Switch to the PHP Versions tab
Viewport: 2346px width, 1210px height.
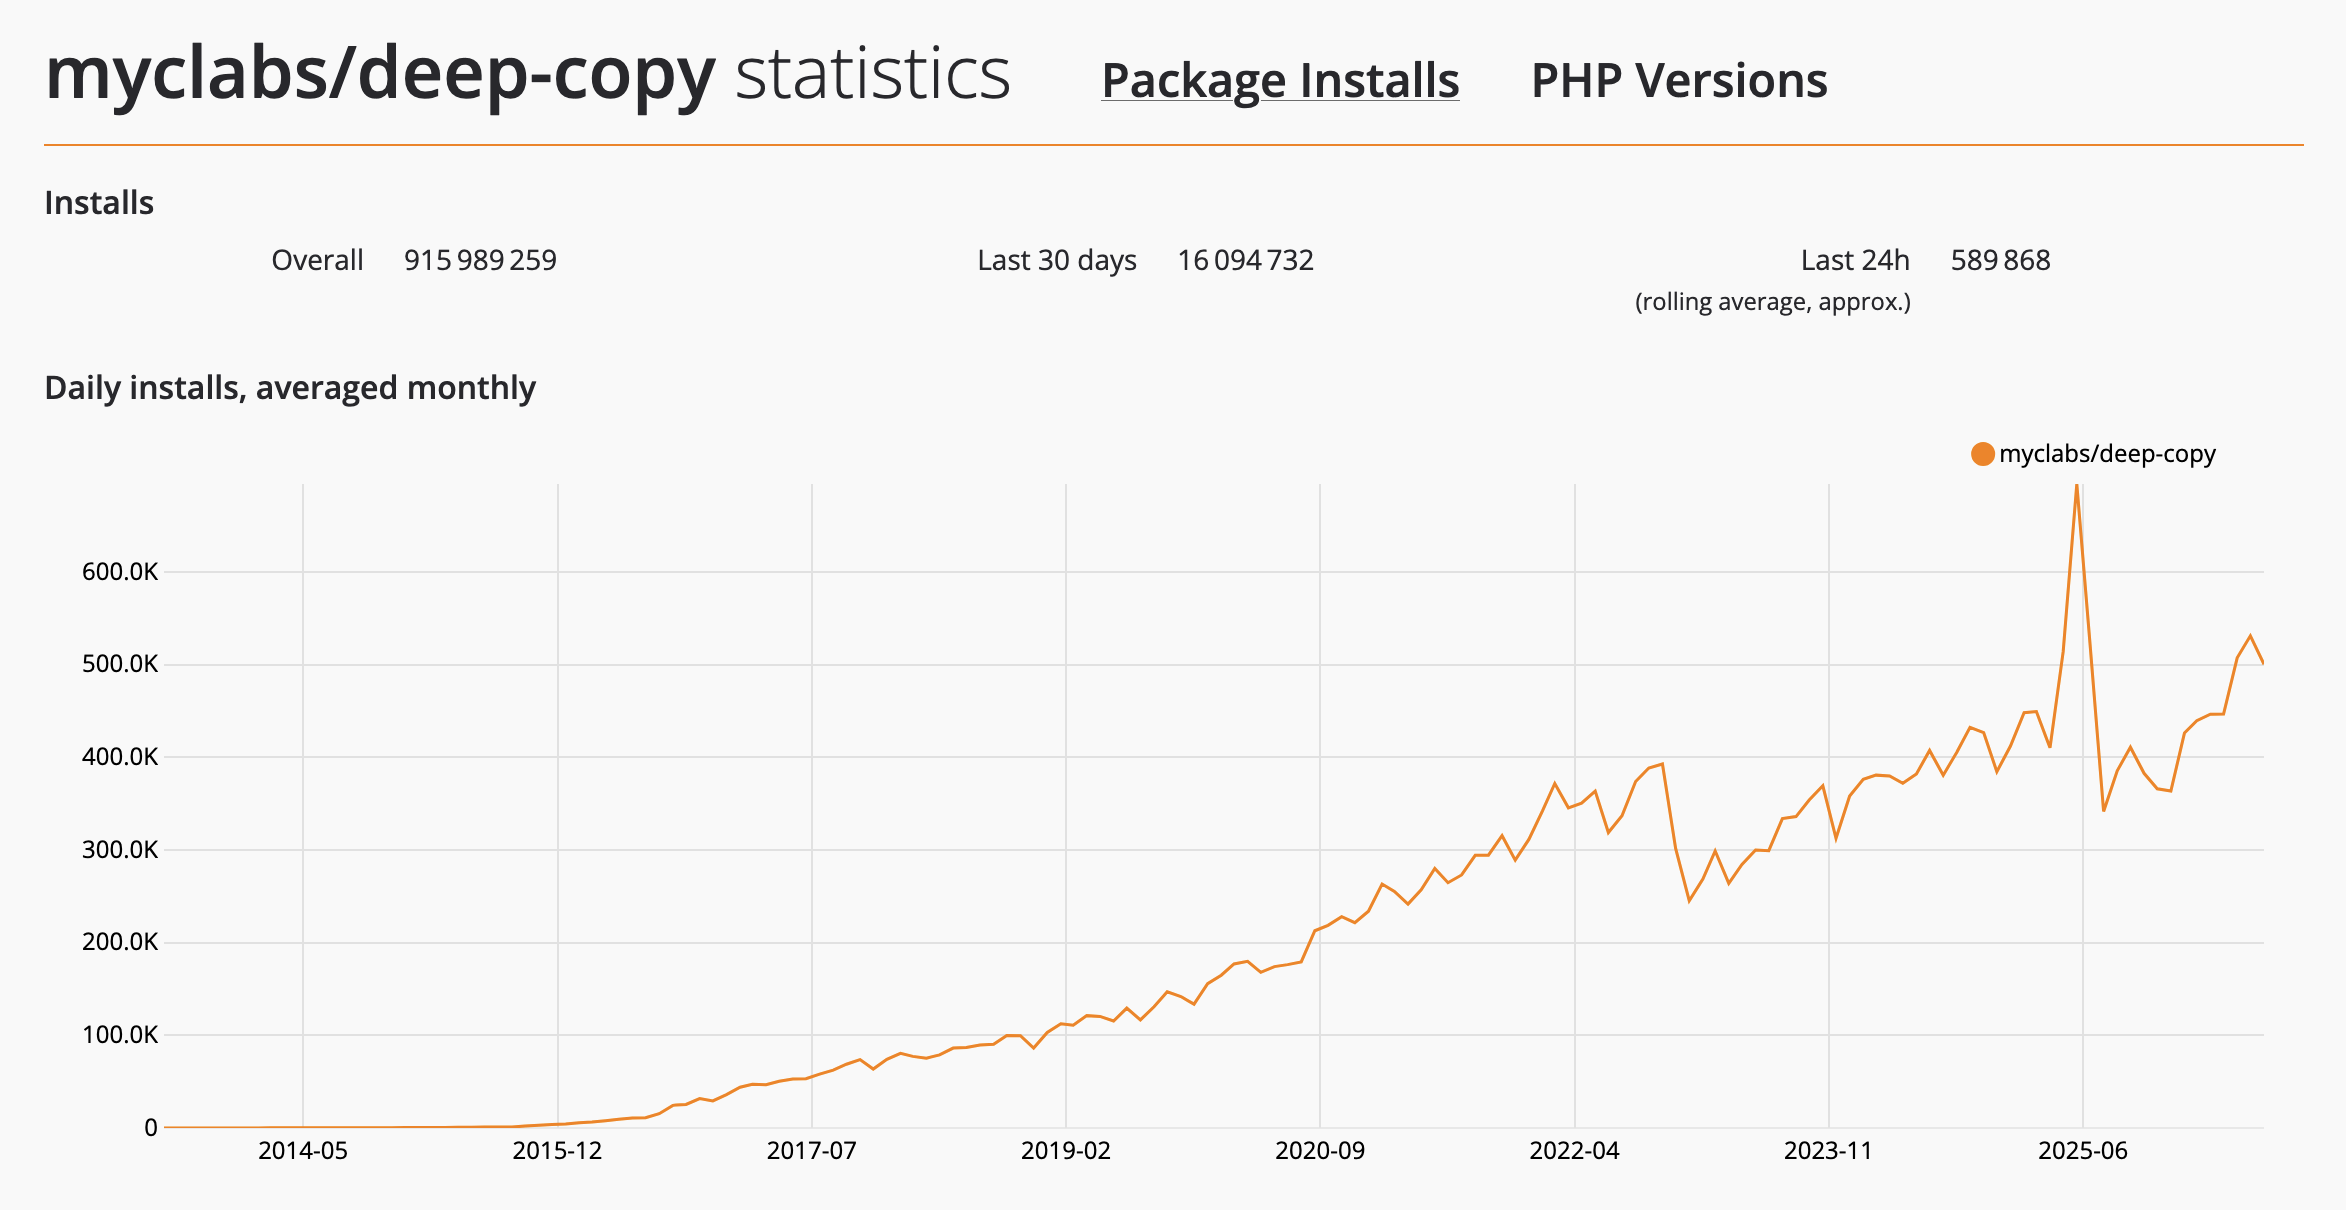coord(1679,80)
